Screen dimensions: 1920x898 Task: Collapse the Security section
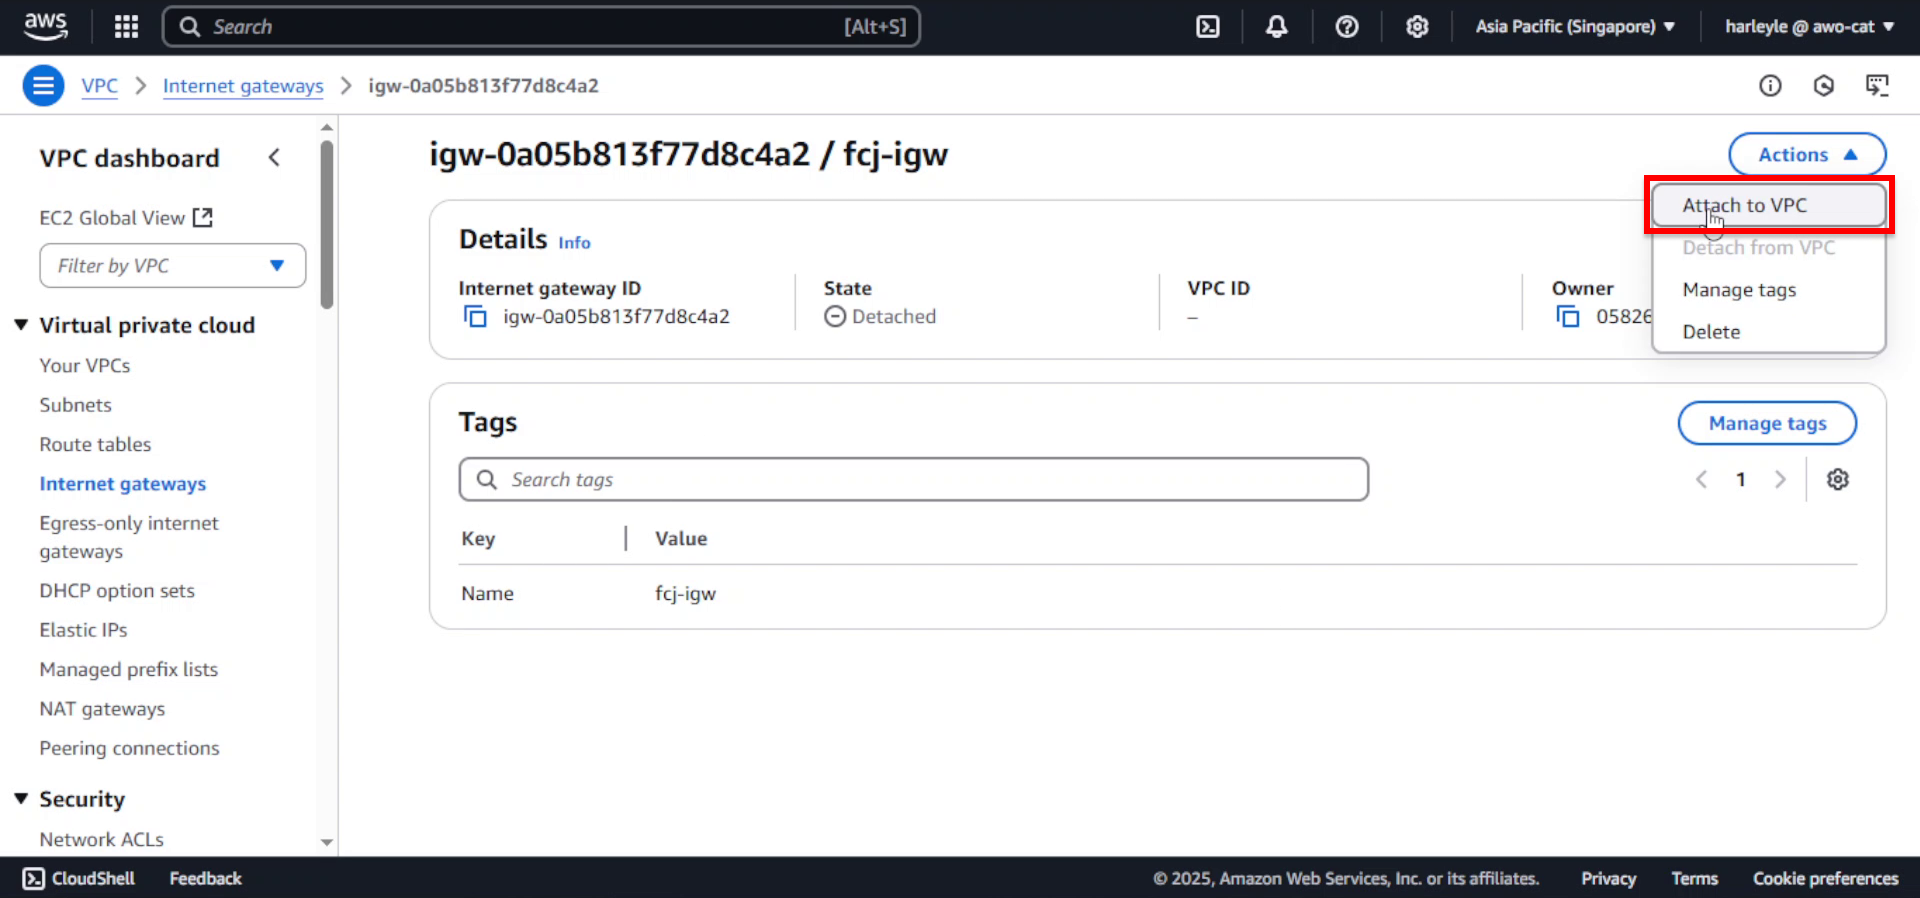click(x=21, y=799)
